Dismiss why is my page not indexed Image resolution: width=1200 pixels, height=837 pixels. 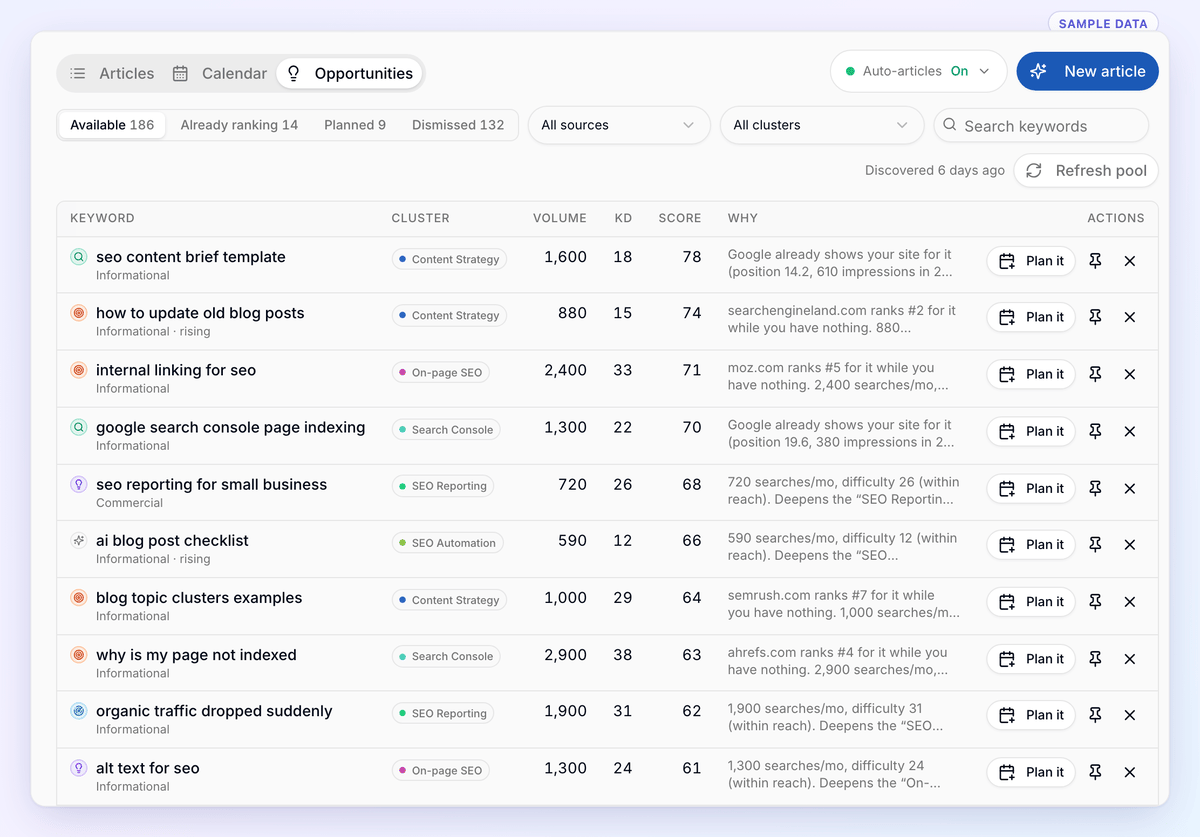click(1130, 659)
